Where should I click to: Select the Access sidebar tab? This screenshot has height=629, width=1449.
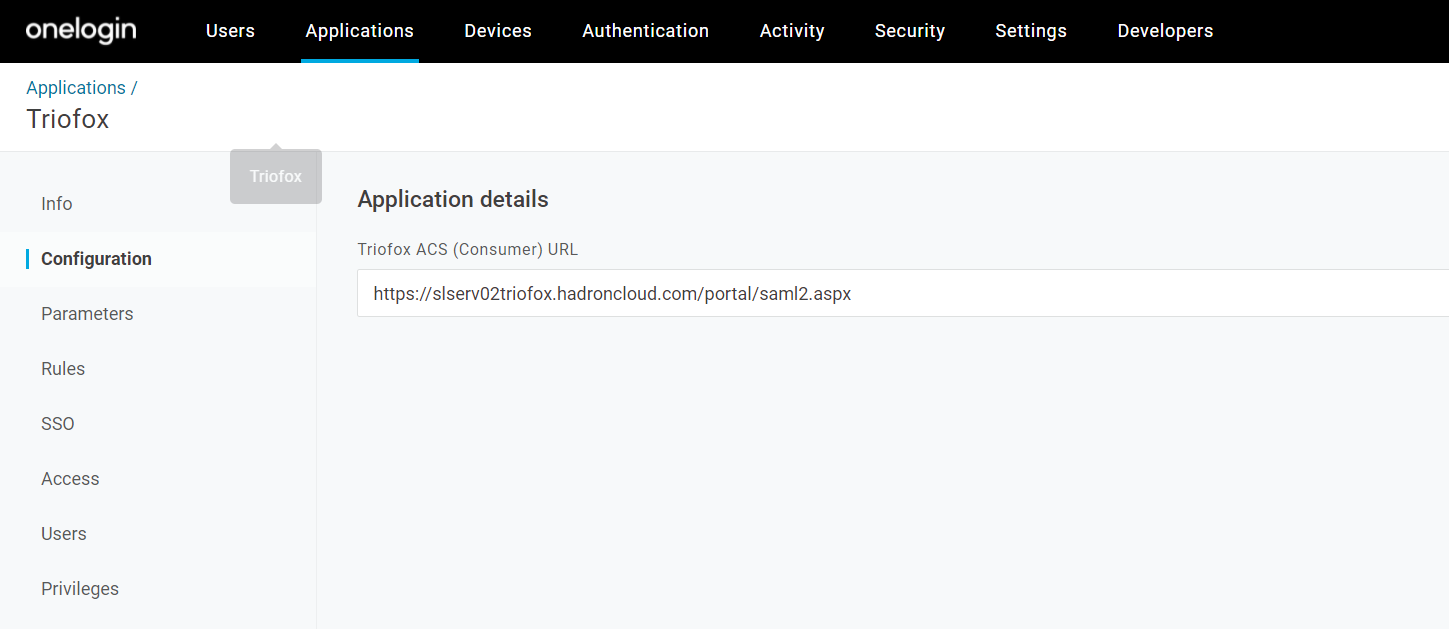pos(70,479)
